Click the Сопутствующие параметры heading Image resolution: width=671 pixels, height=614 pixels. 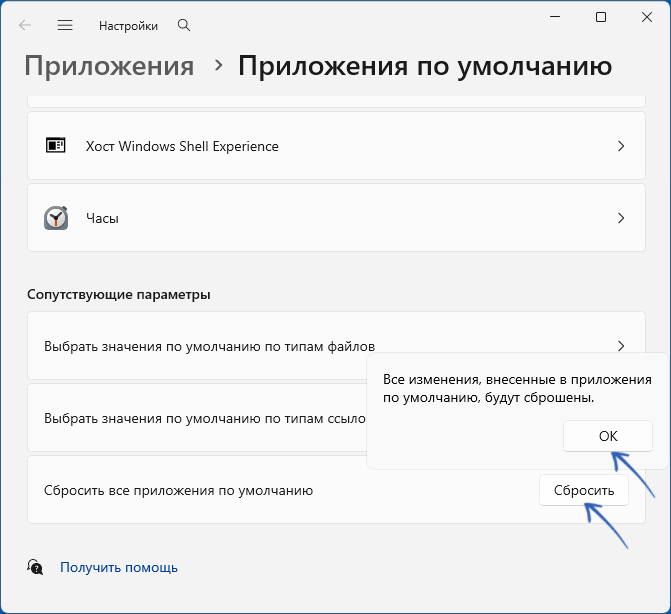119,294
